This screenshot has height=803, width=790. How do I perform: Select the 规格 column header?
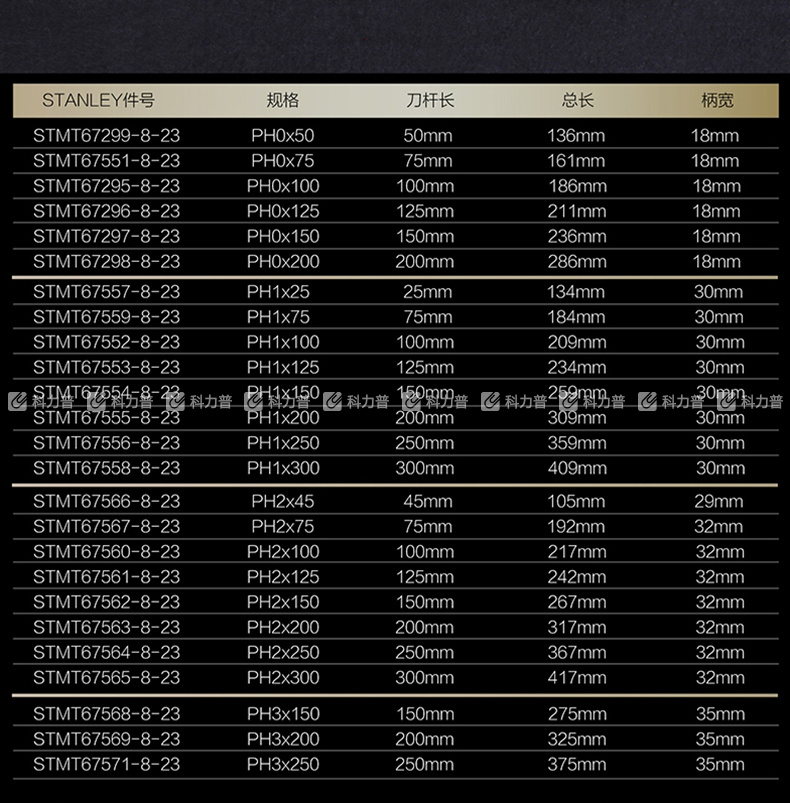coord(282,101)
